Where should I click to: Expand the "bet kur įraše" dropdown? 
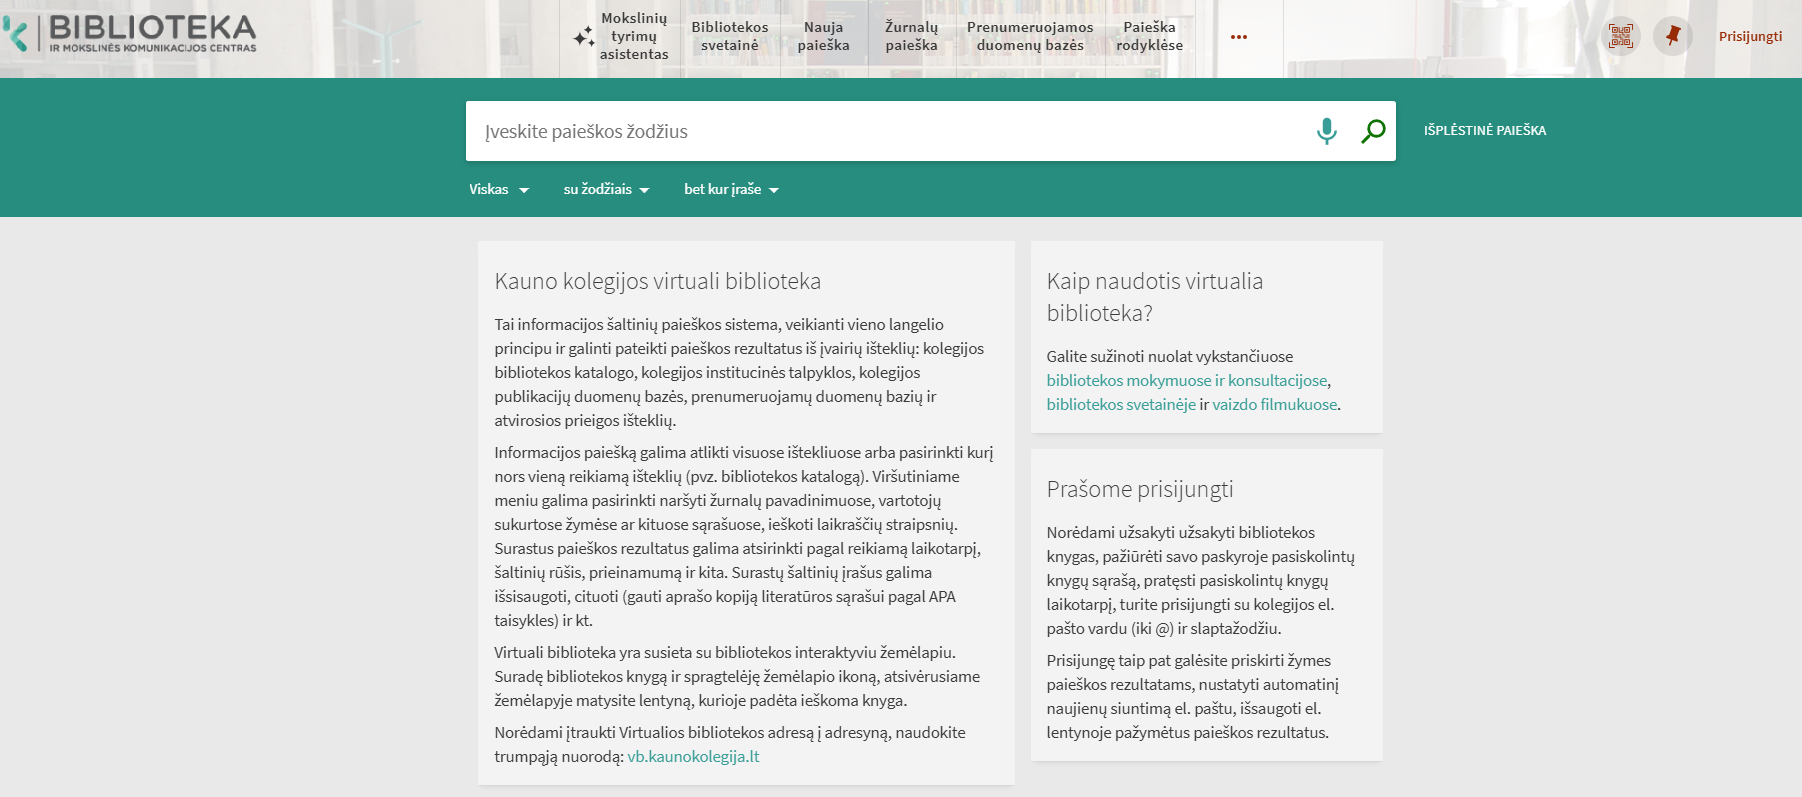pyautogui.click(x=731, y=190)
